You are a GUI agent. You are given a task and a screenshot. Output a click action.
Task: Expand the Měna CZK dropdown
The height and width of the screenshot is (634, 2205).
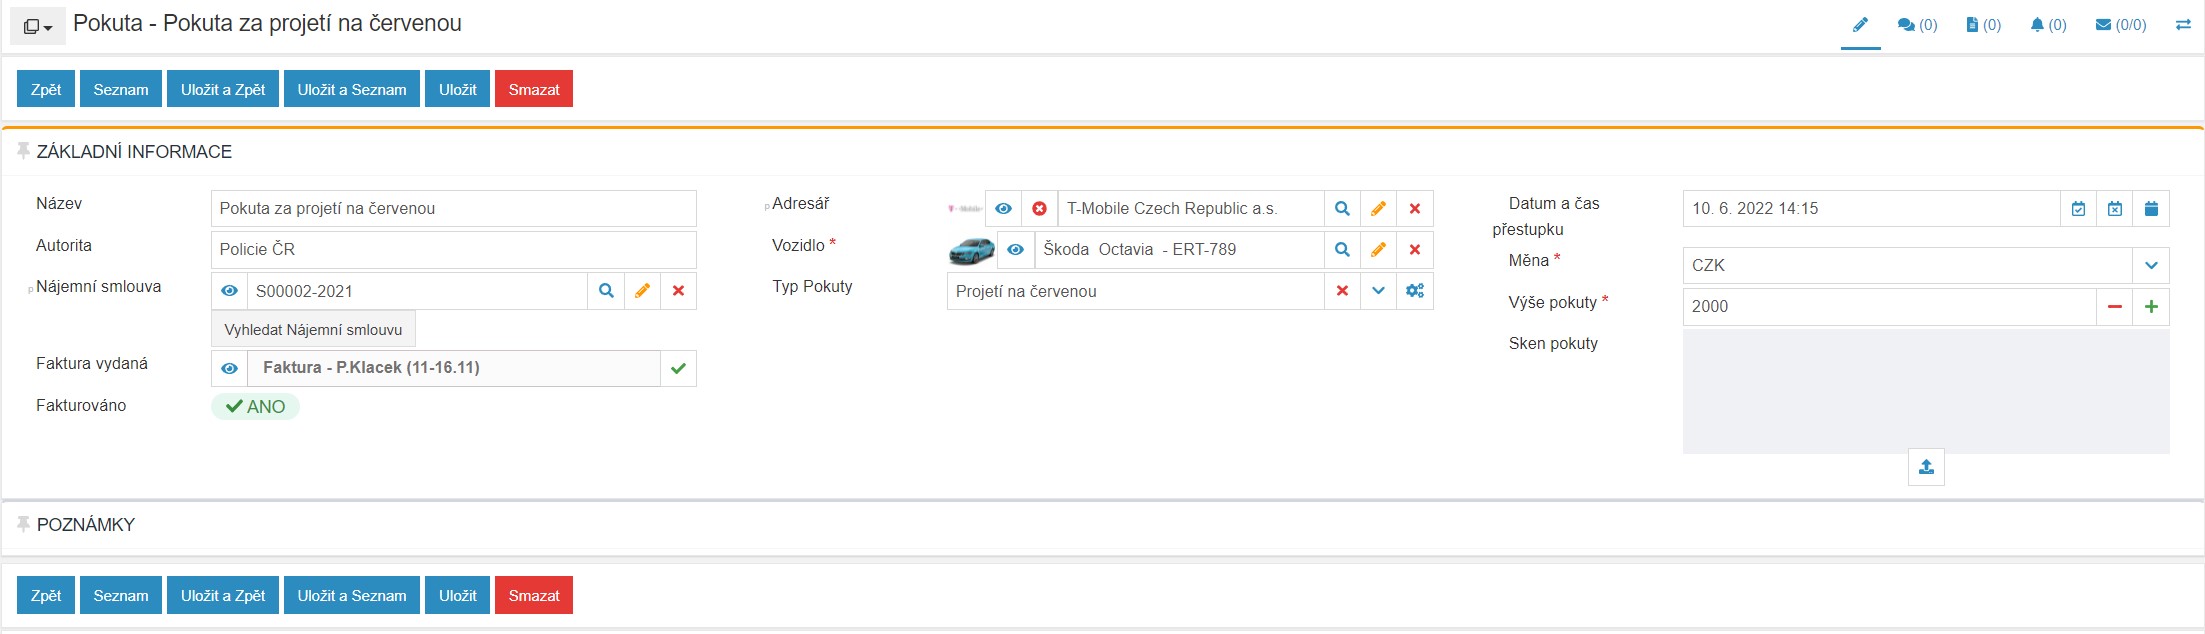click(x=2151, y=266)
